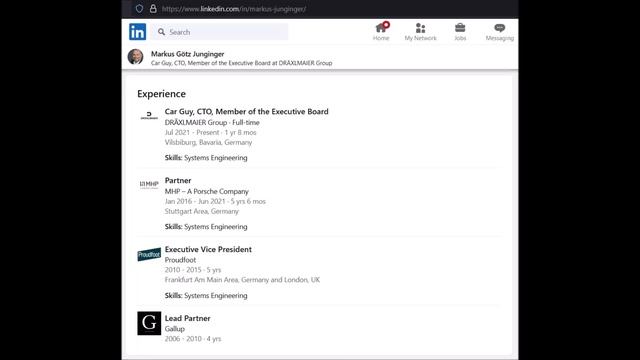
Task: Click Skills: Systems Engineering under MHP
Action: [206, 227]
